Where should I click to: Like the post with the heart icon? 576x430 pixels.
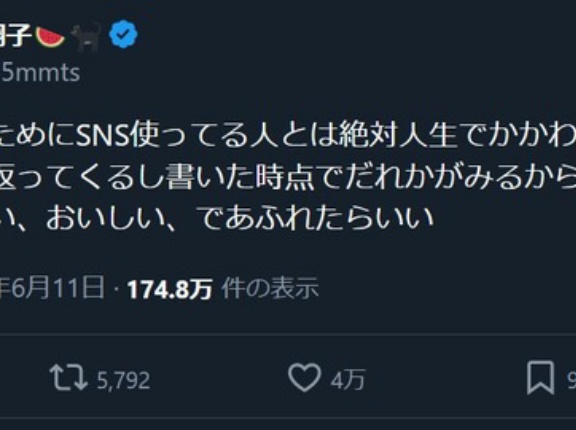[x=304, y=377]
